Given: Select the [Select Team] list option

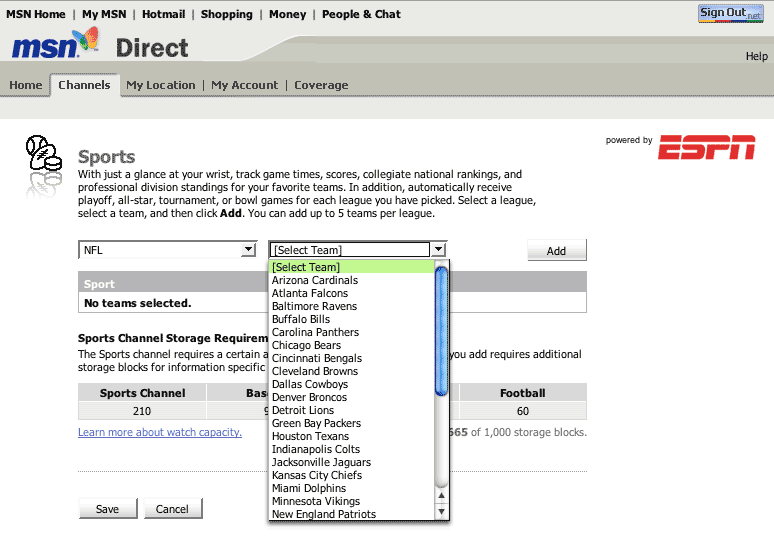Looking at the screenshot, I should [352, 267].
